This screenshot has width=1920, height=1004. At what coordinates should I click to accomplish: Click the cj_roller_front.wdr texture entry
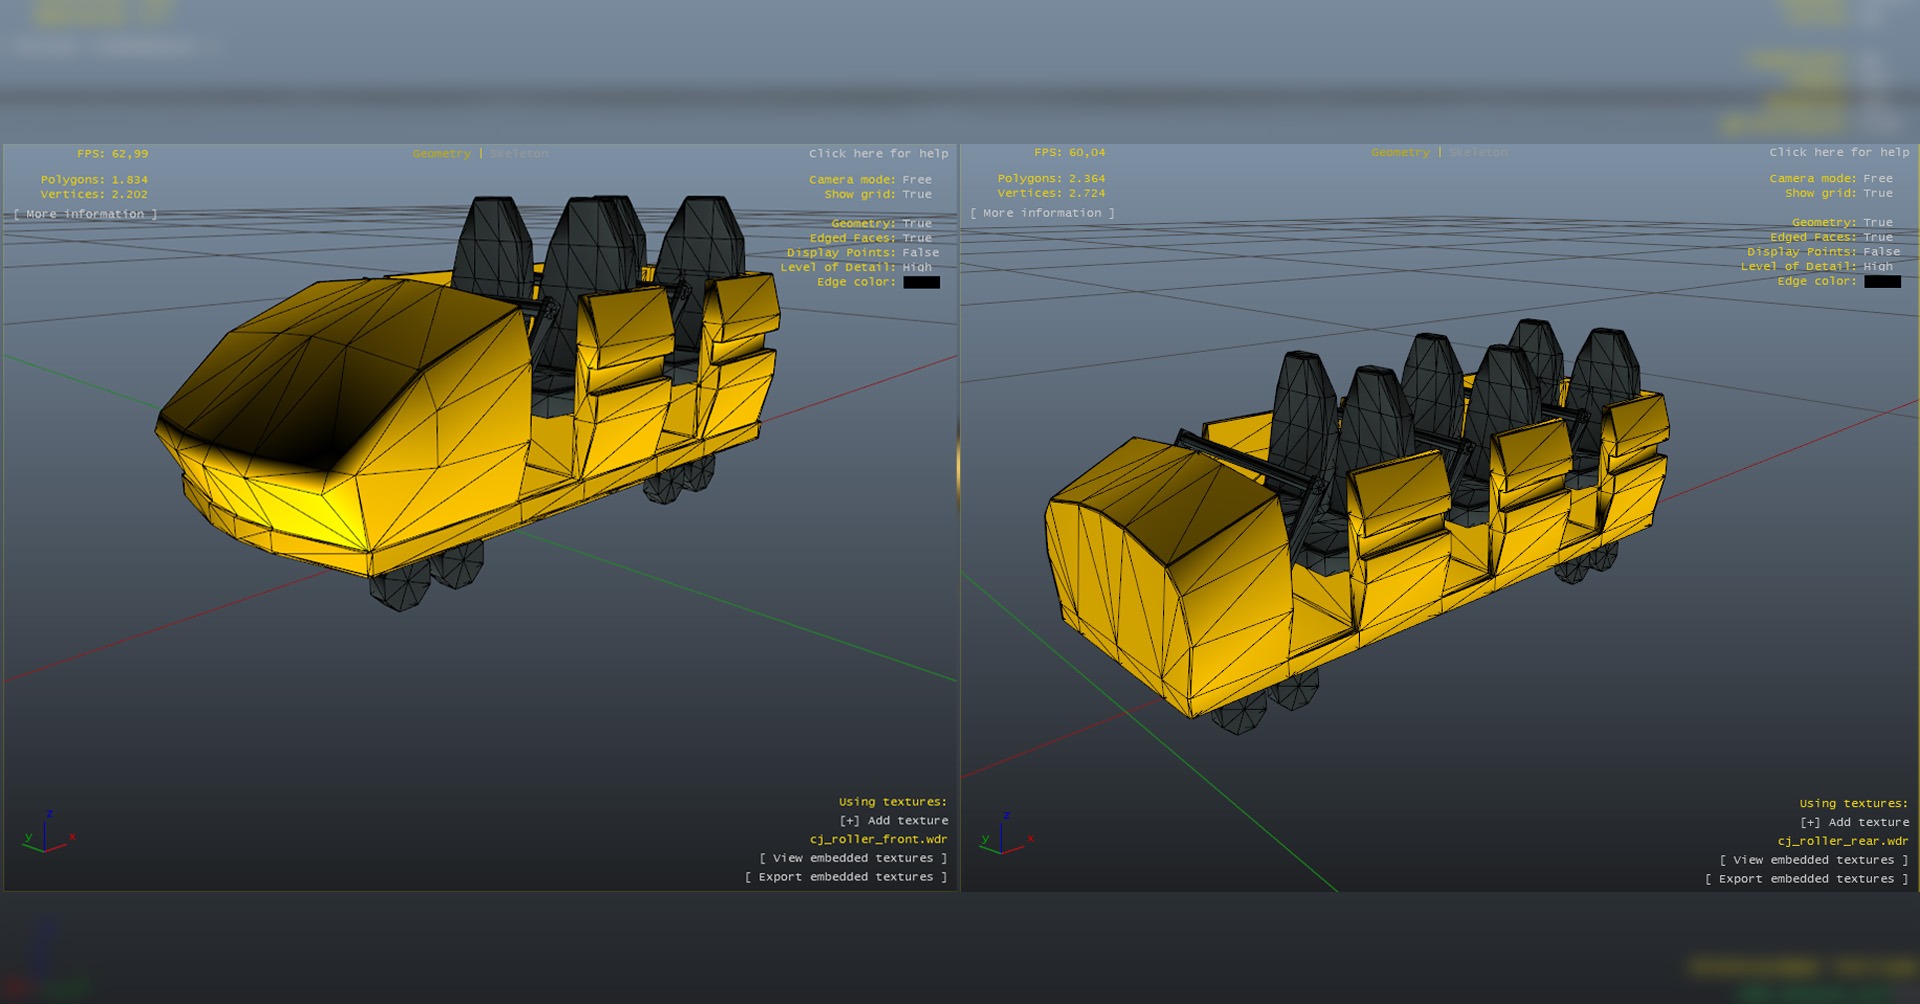878,839
